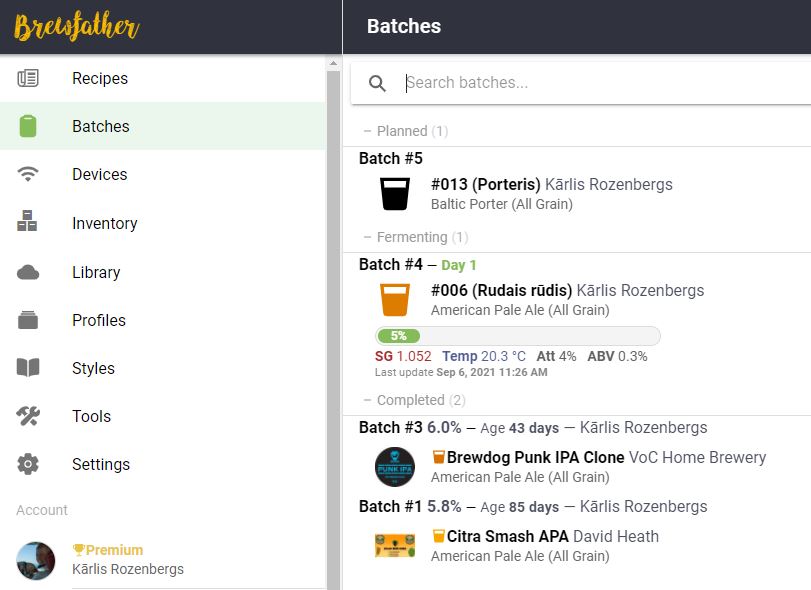811x590 pixels.
Task: Click the Recipes newspaper icon
Action: 28,78
